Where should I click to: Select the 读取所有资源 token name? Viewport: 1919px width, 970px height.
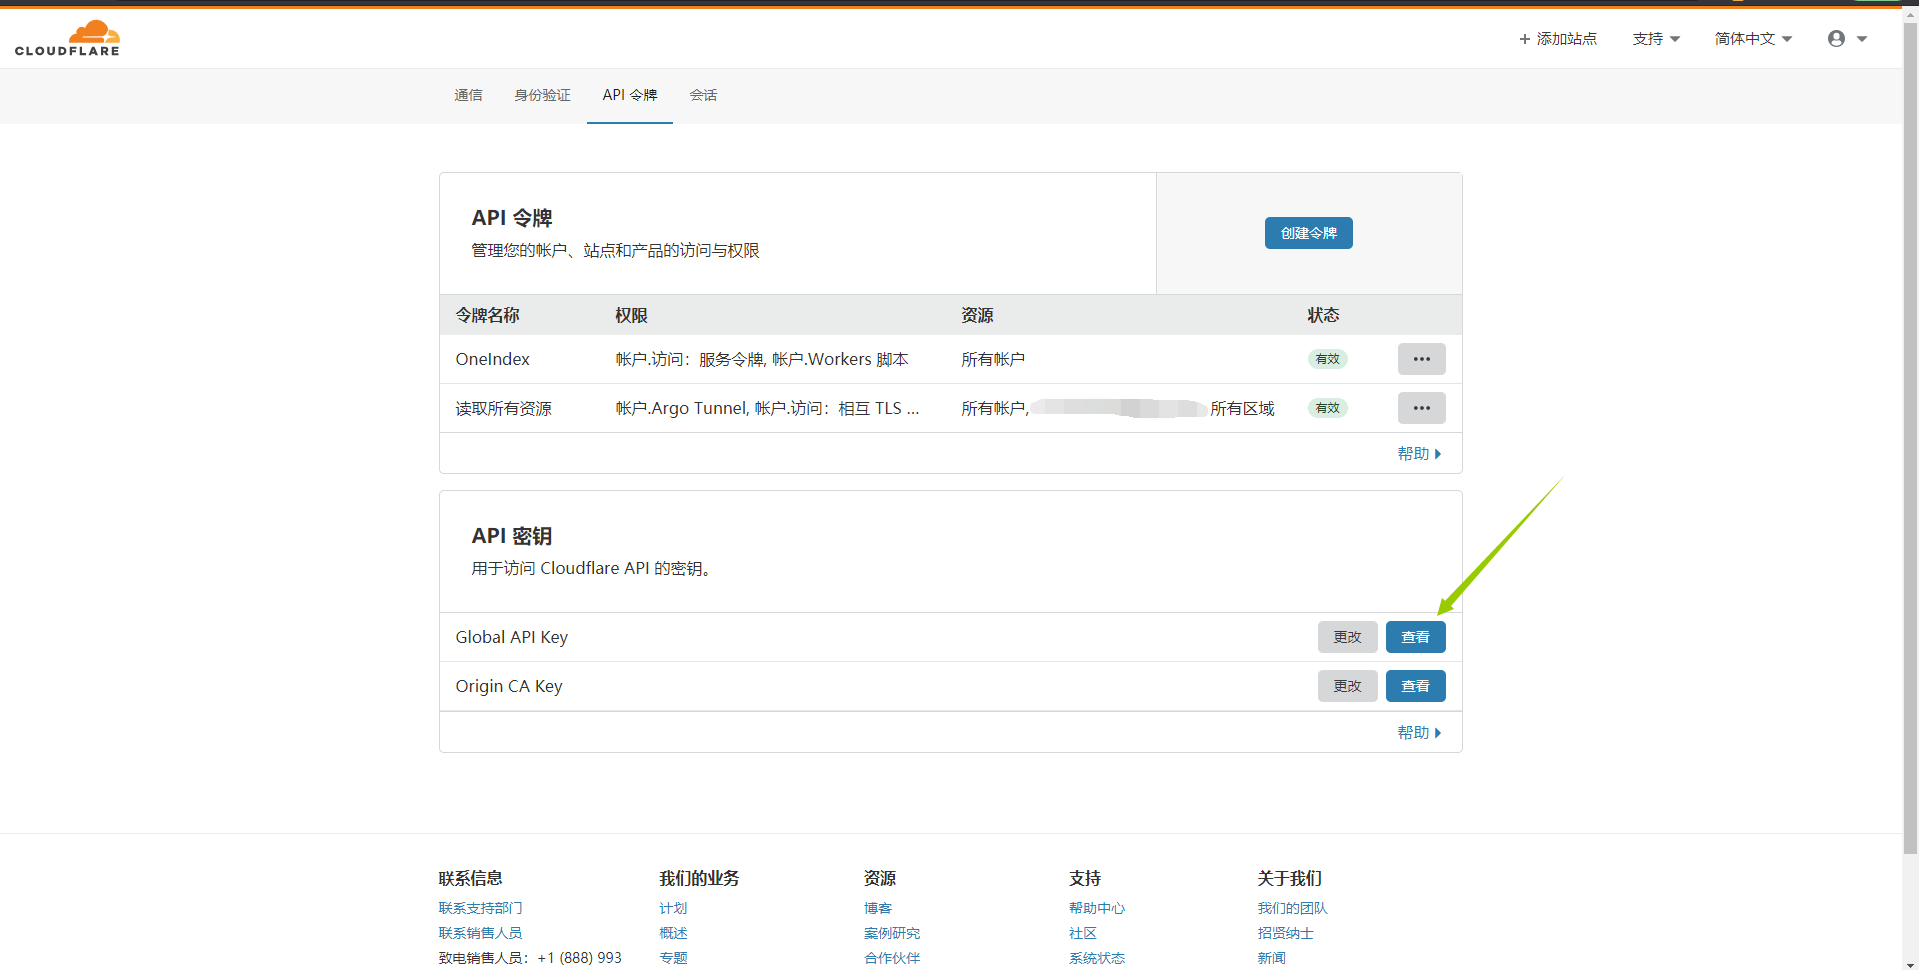coord(503,408)
